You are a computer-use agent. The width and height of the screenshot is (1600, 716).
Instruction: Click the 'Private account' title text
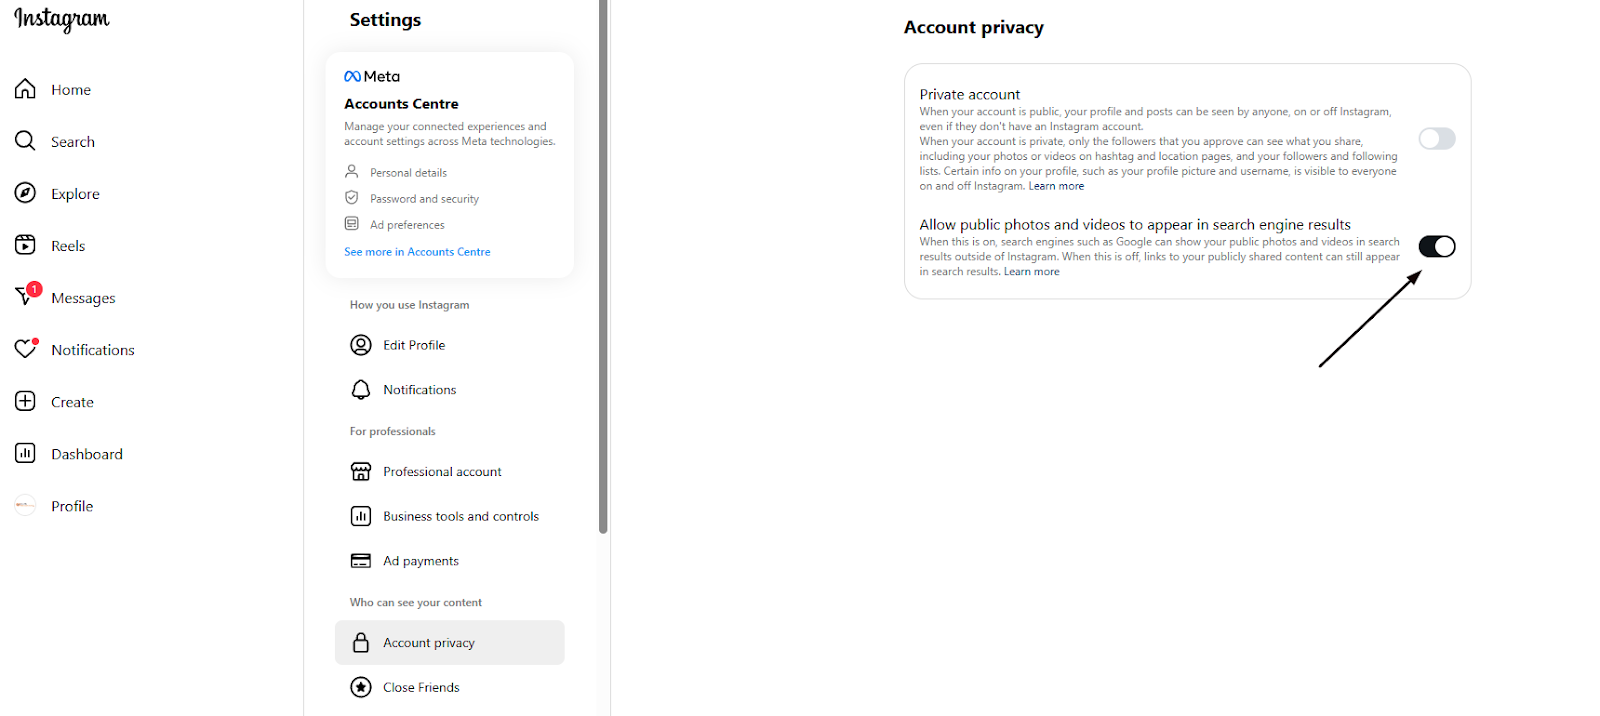pyautogui.click(x=970, y=94)
